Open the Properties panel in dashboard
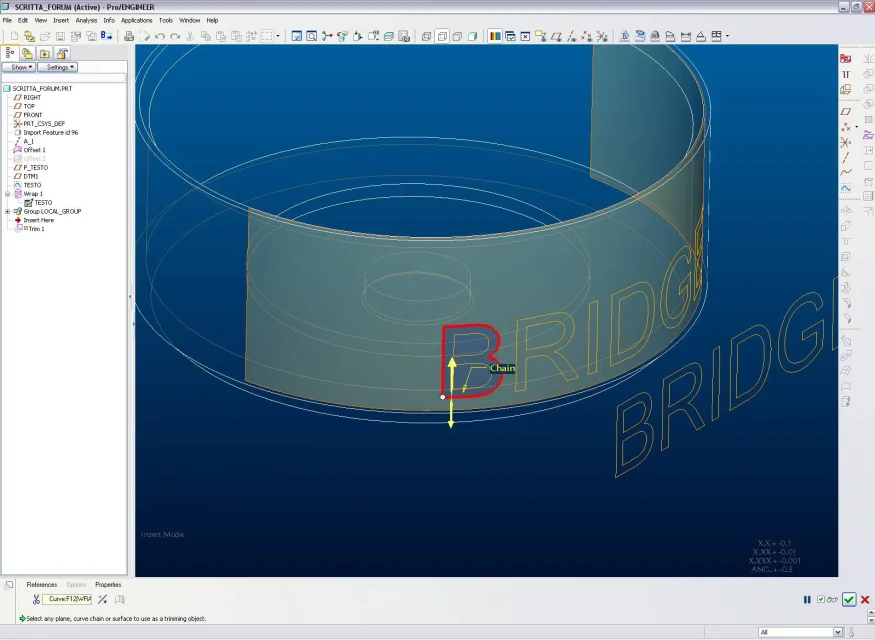Image resolution: width=875 pixels, height=640 pixels. click(x=108, y=585)
